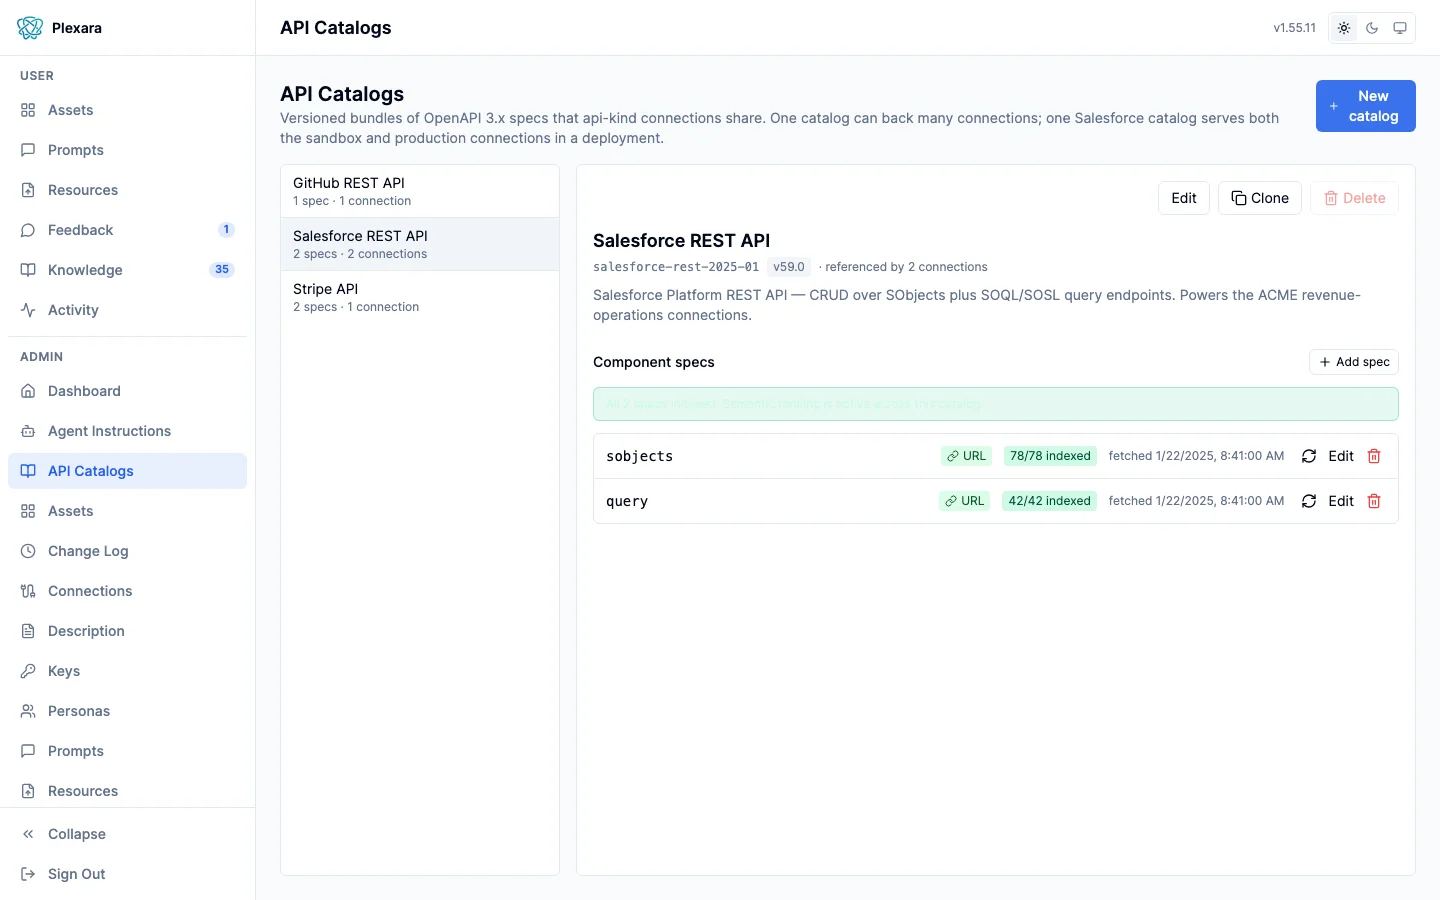1440x900 pixels.
Task: Select GitHub REST API catalog
Action: pyautogui.click(x=420, y=191)
